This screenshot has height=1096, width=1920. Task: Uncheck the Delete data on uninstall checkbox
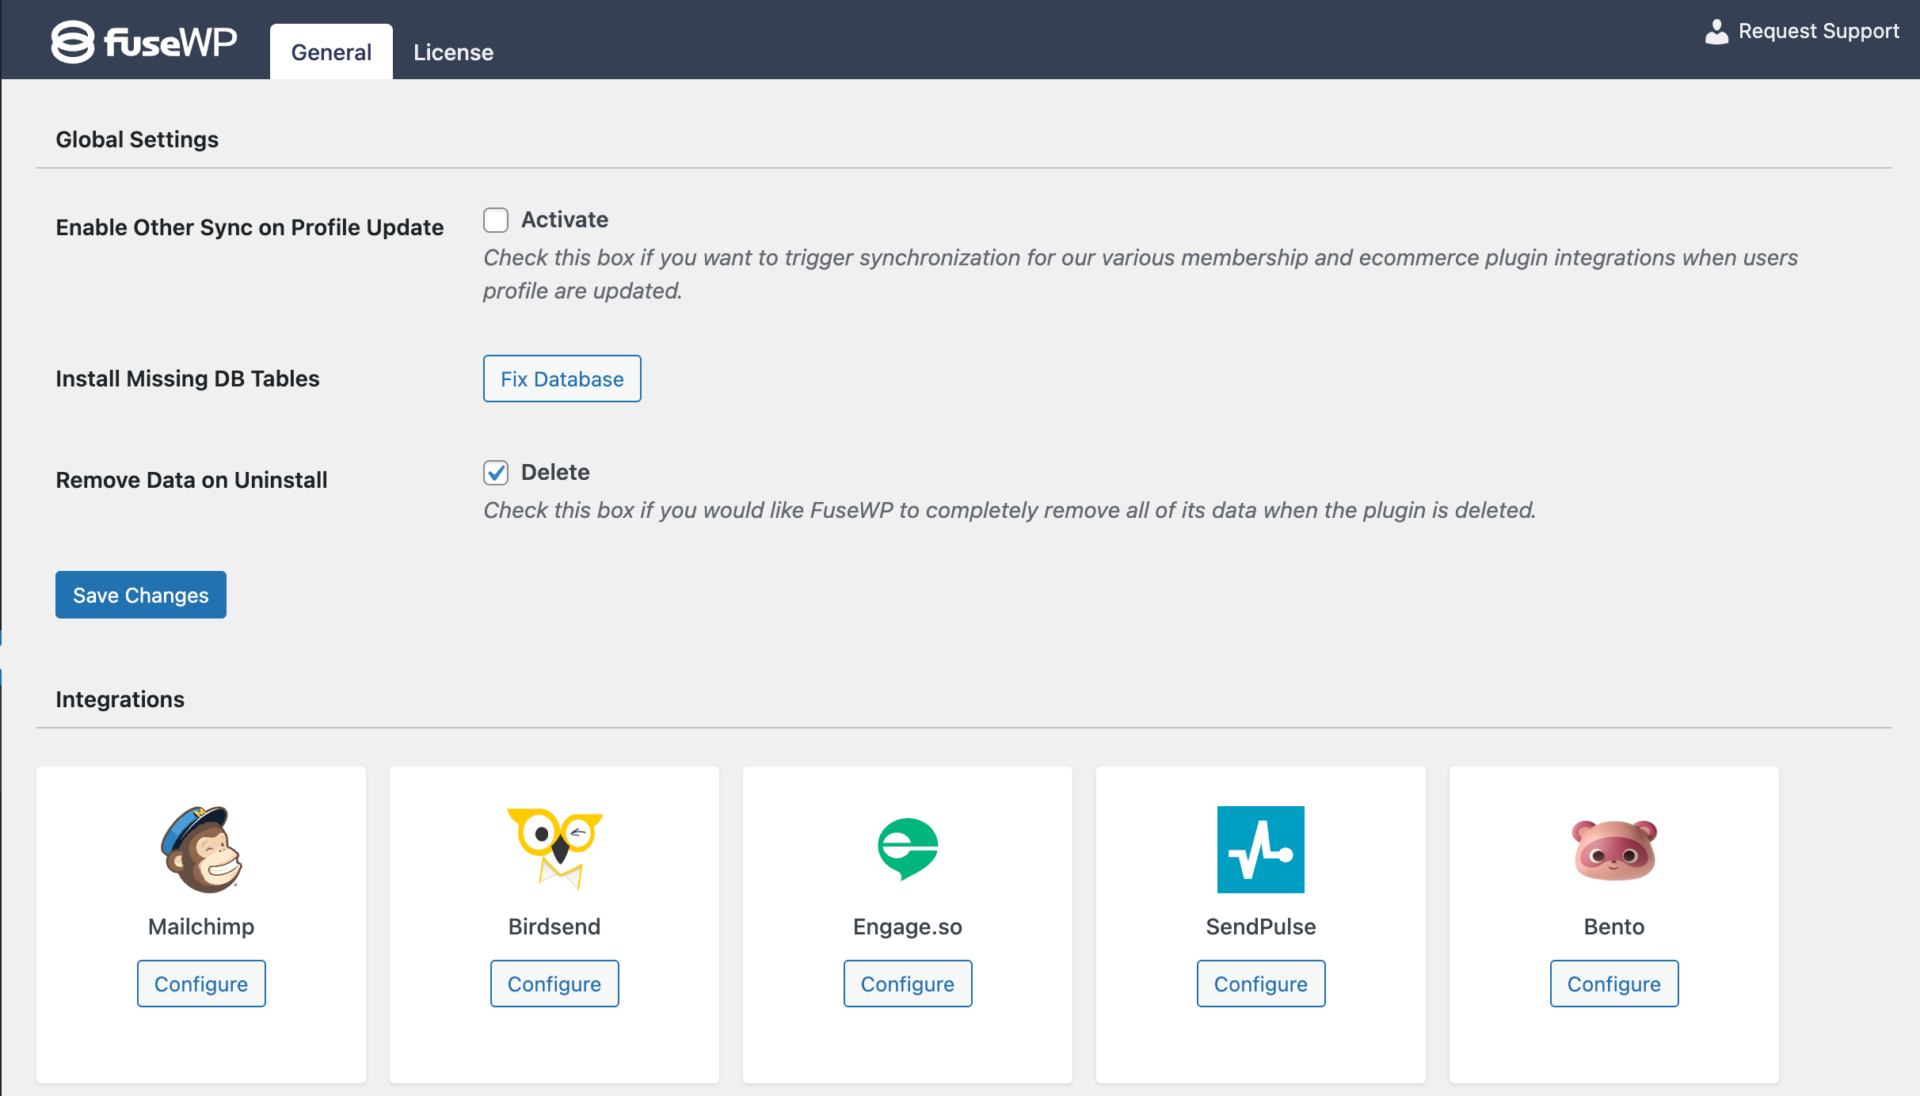pyautogui.click(x=496, y=472)
